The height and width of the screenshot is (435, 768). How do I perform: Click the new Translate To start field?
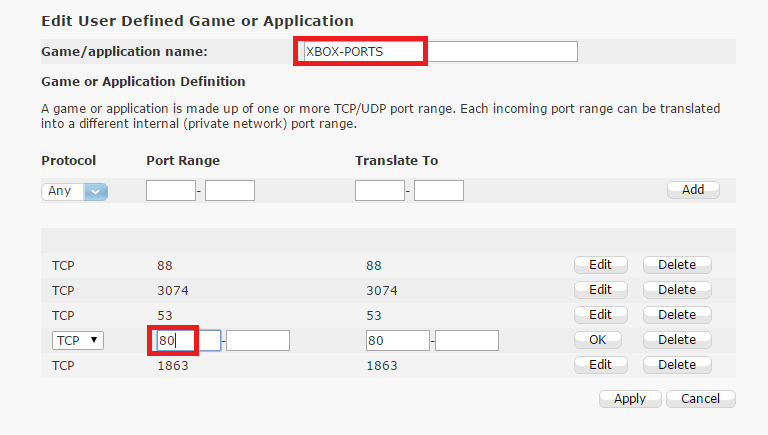pyautogui.click(x=380, y=191)
